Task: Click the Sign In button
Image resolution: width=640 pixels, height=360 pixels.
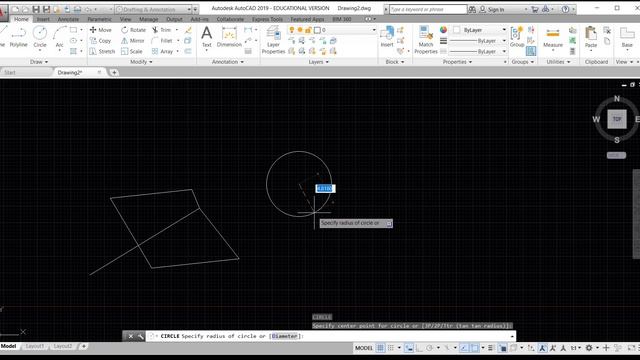Action: pos(492,9)
